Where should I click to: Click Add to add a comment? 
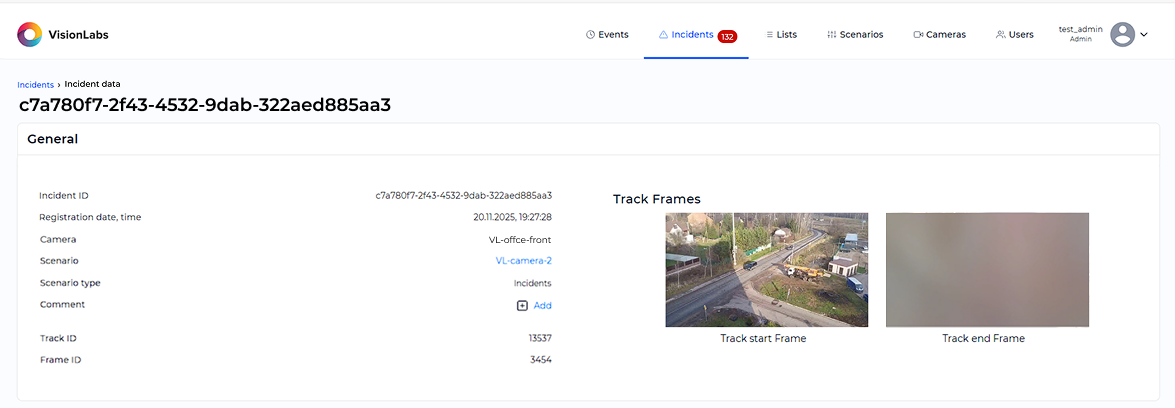pos(542,306)
